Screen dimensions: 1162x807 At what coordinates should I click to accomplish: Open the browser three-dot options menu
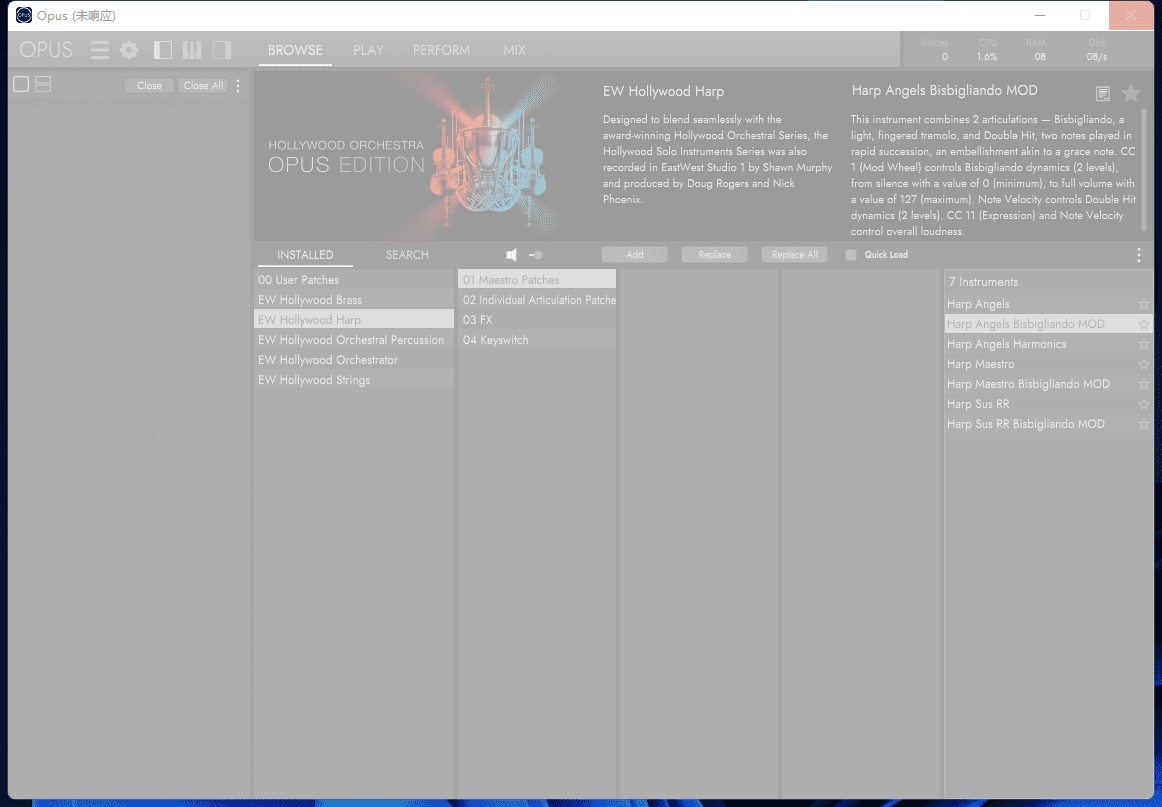tap(1138, 255)
